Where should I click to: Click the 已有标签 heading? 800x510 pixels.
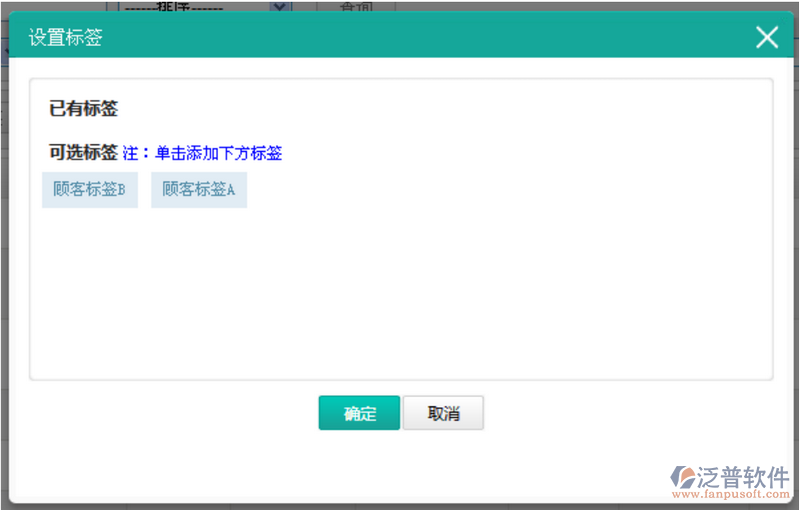point(84,108)
